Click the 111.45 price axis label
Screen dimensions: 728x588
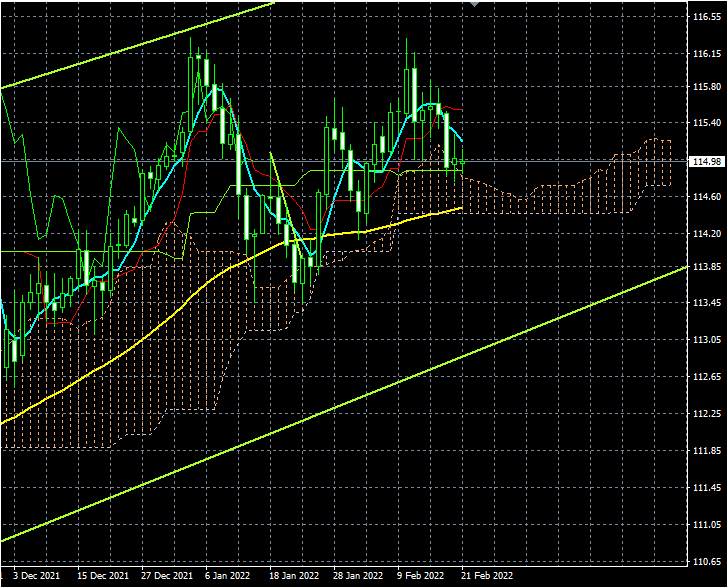pyautogui.click(x=707, y=488)
